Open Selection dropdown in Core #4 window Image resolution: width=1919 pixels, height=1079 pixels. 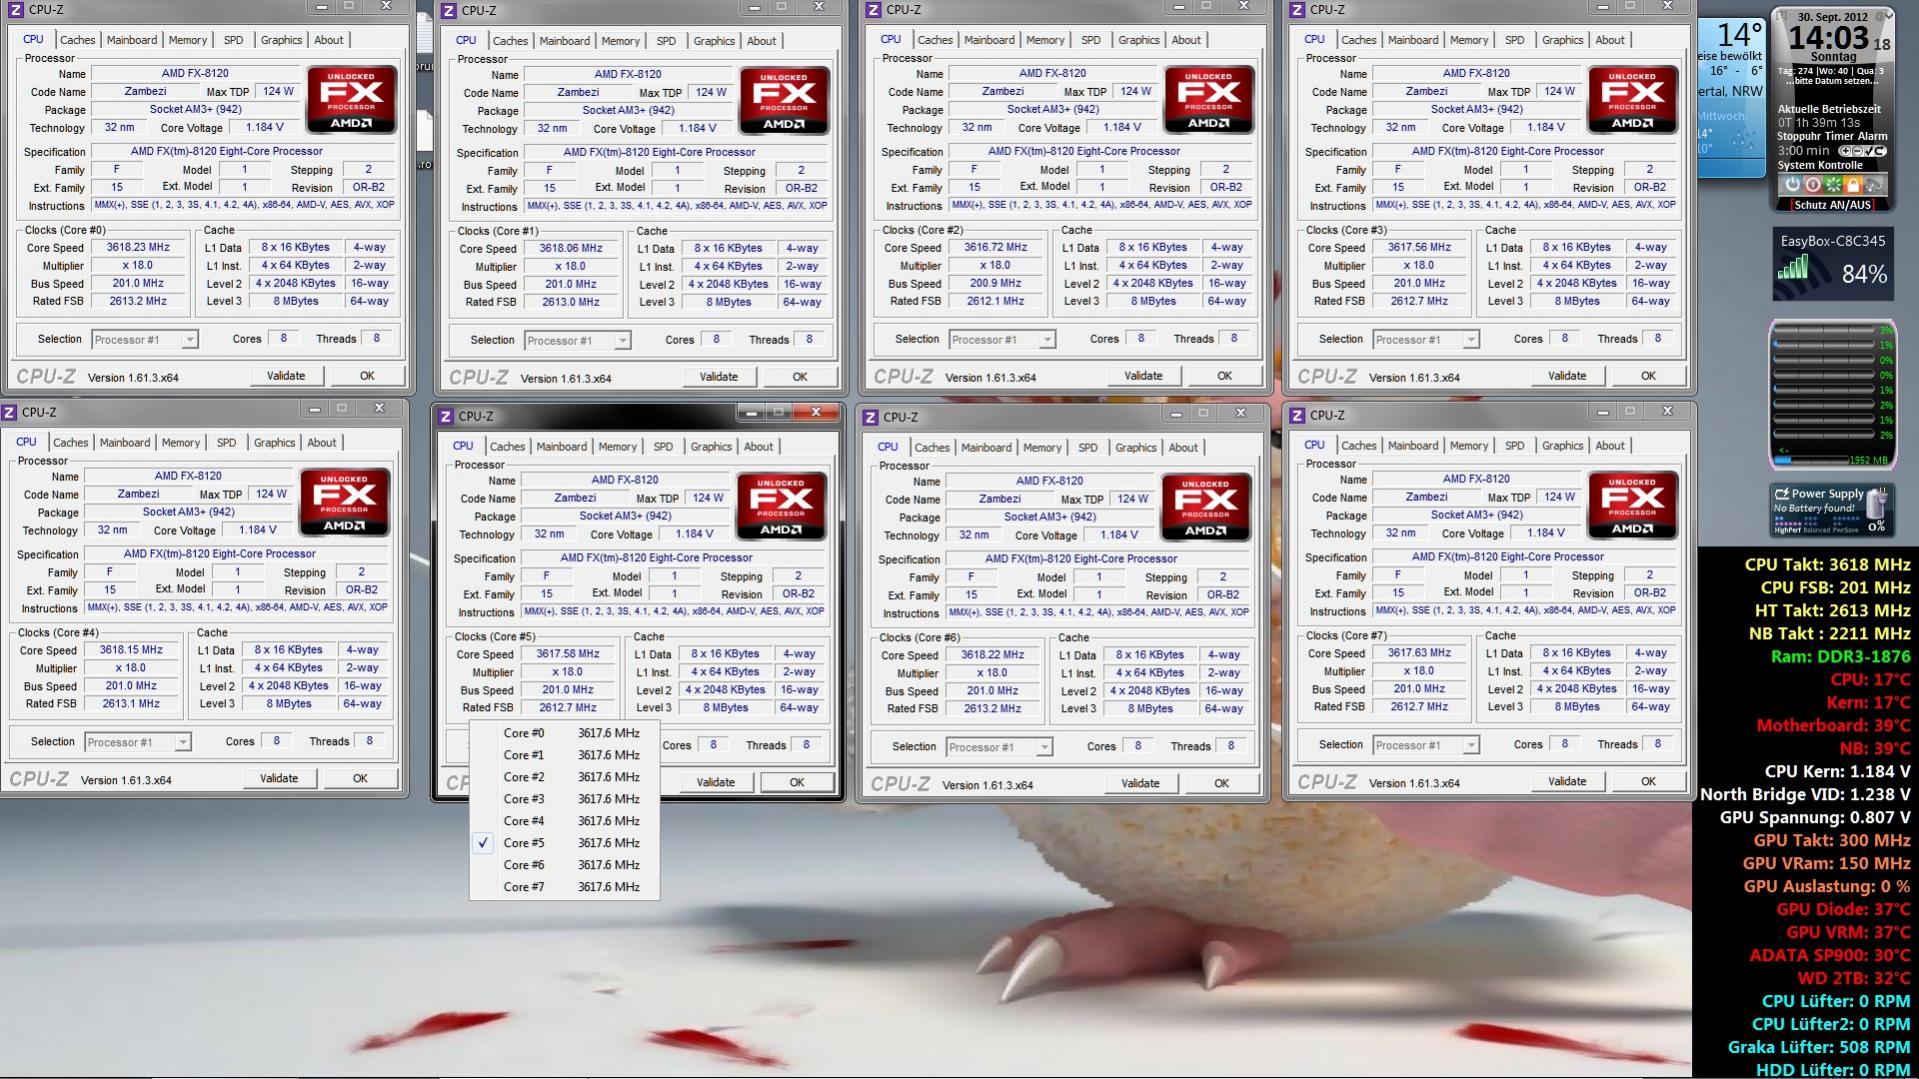(138, 742)
